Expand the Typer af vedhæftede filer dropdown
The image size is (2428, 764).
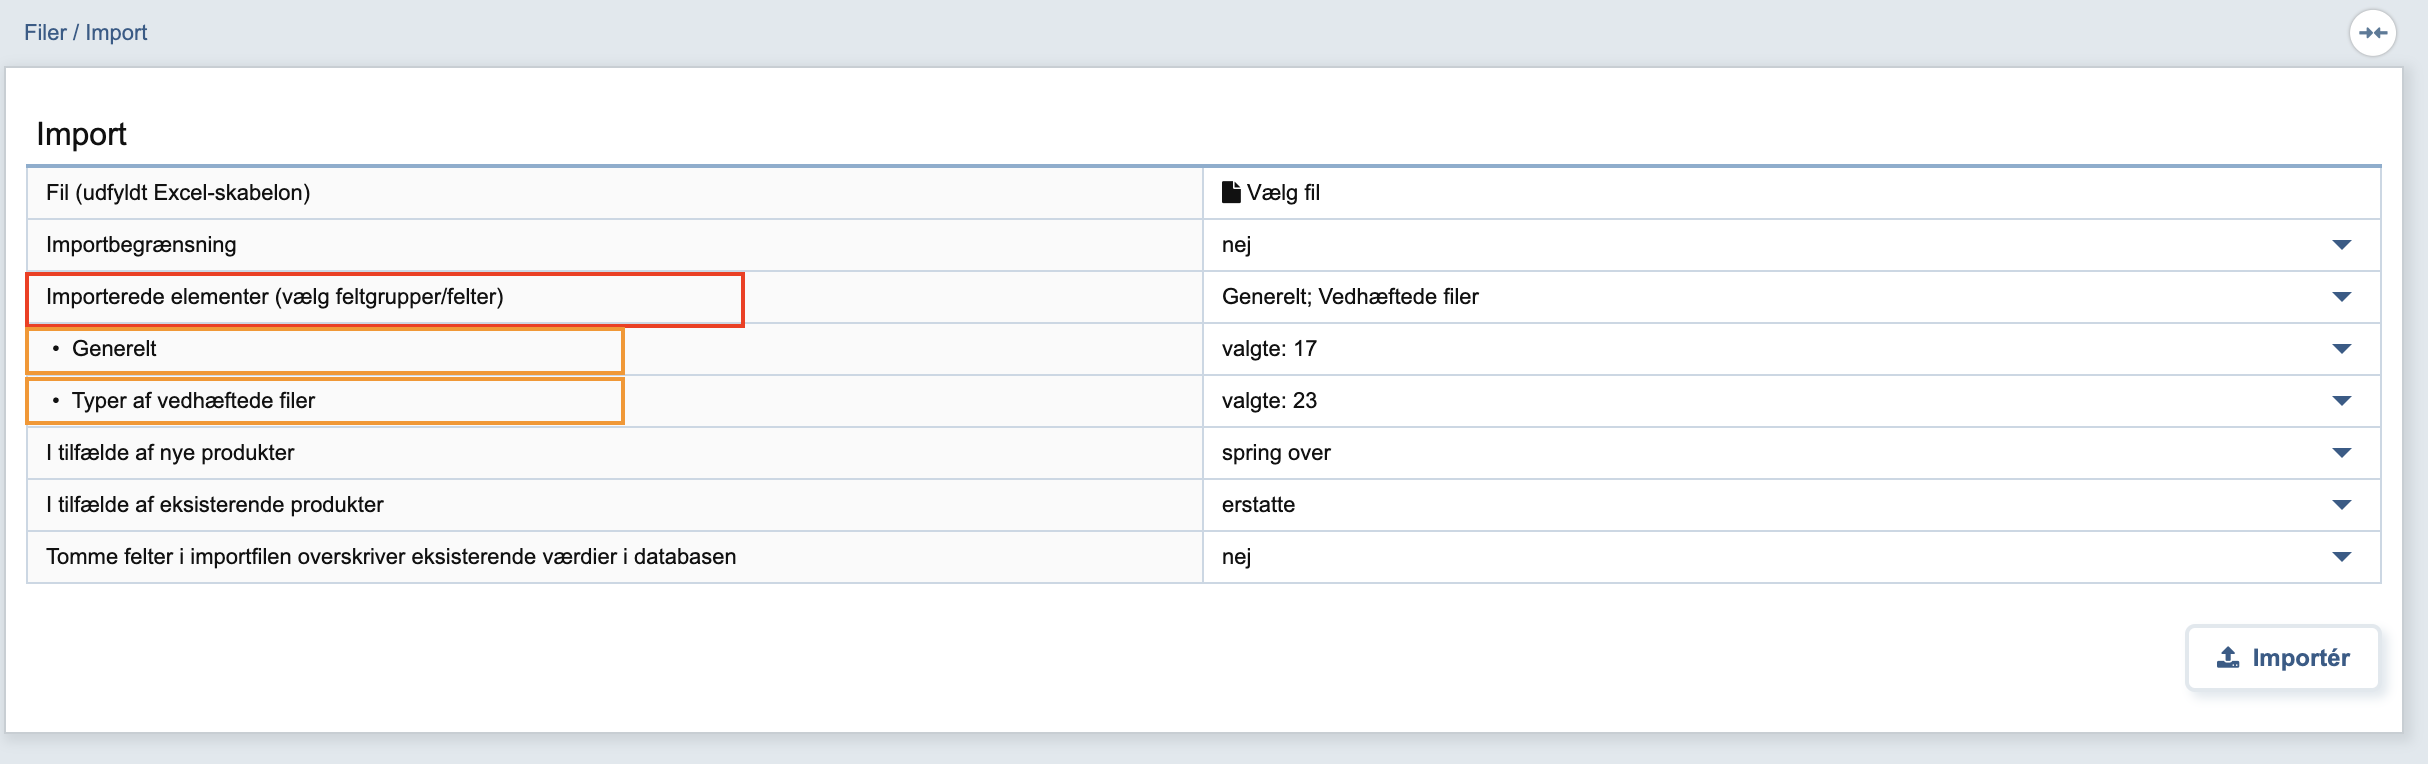click(2341, 401)
